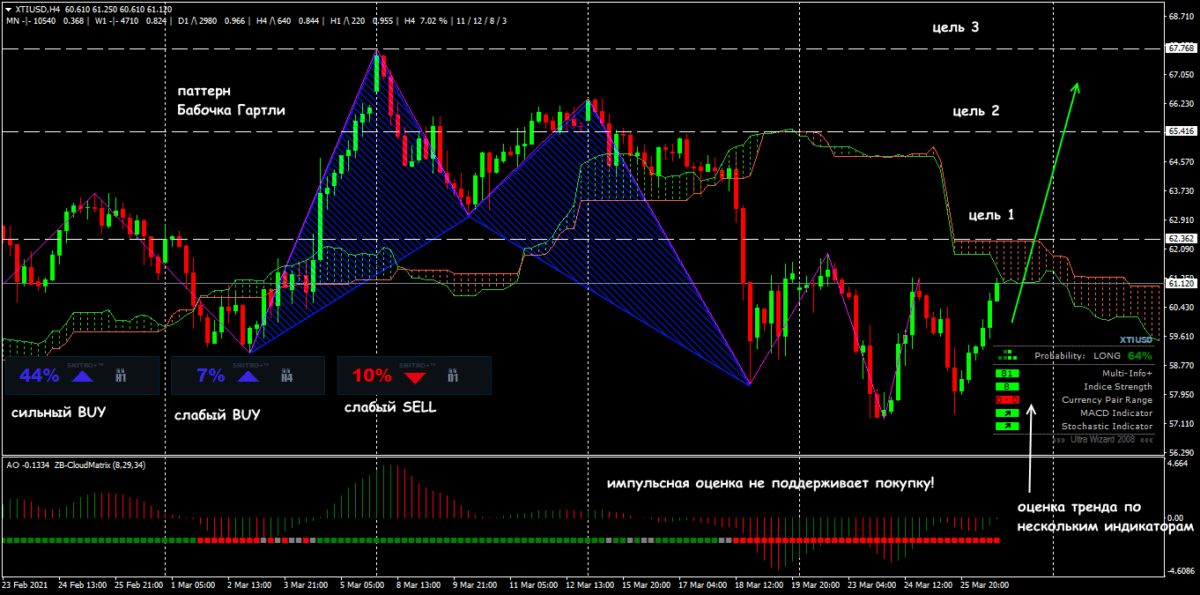Click the green Indice Strength value box

click(1006, 386)
